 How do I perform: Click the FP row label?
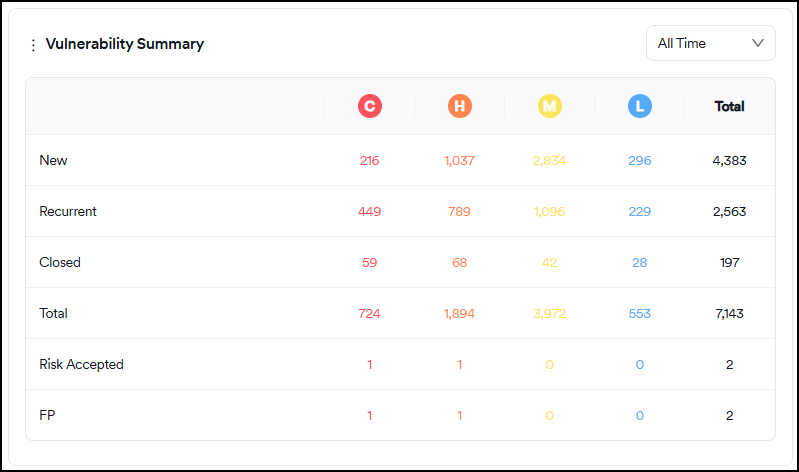pos(47,415)
